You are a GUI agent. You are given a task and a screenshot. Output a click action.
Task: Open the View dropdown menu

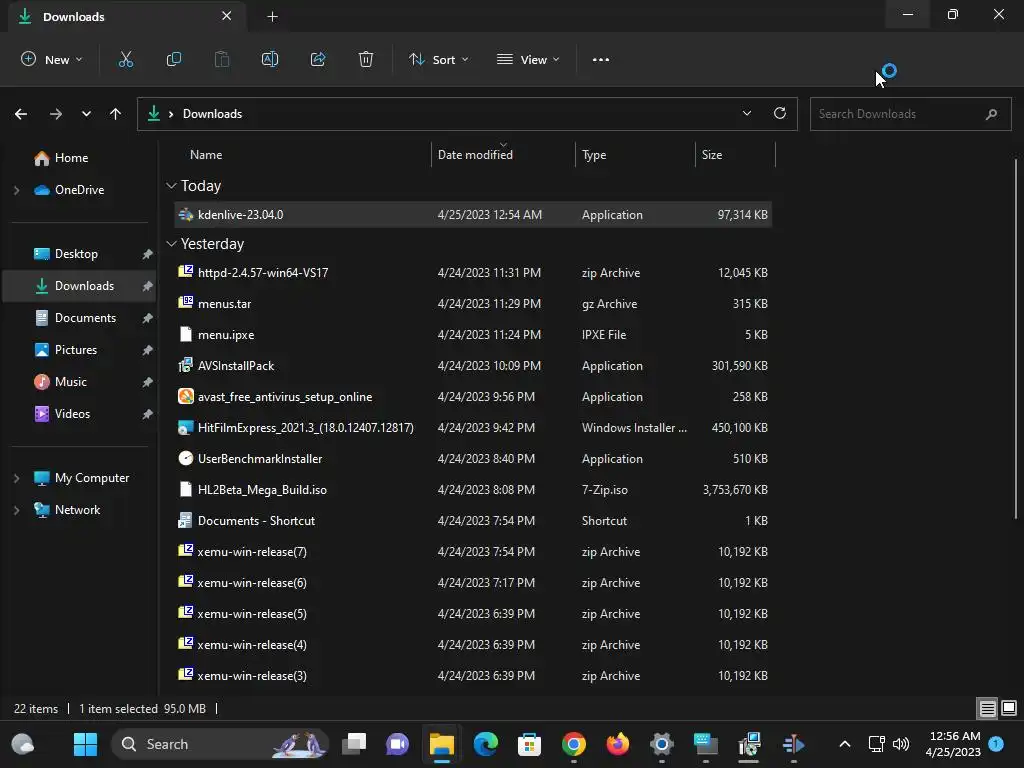point(528,59)
